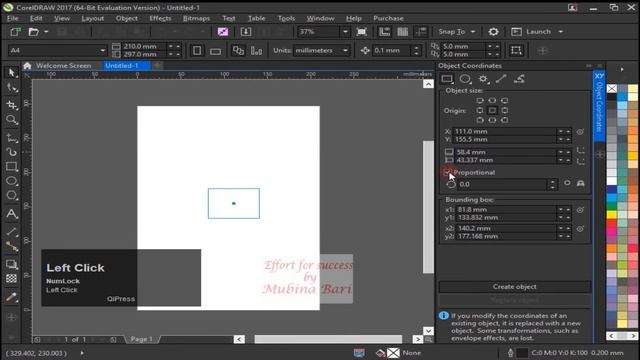Expand the color palette flyout arrow
The image size is (640, 360).
click(622, 69)
